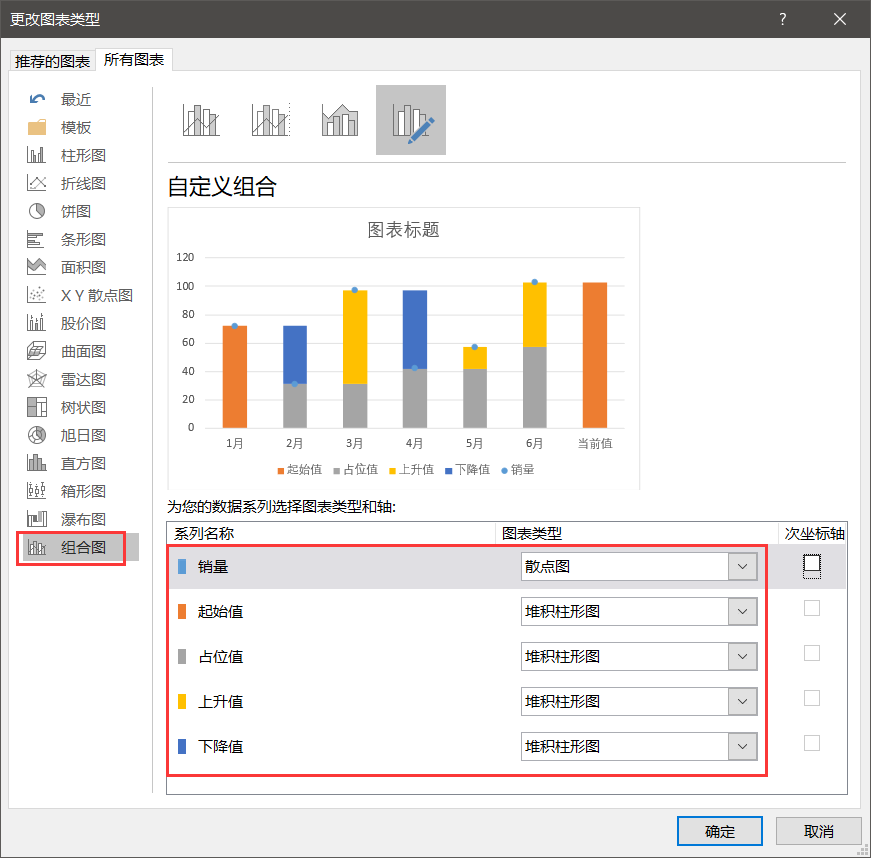Click the 销量 legend entry in preview
The image size is (871, 858).
point(518,470)
